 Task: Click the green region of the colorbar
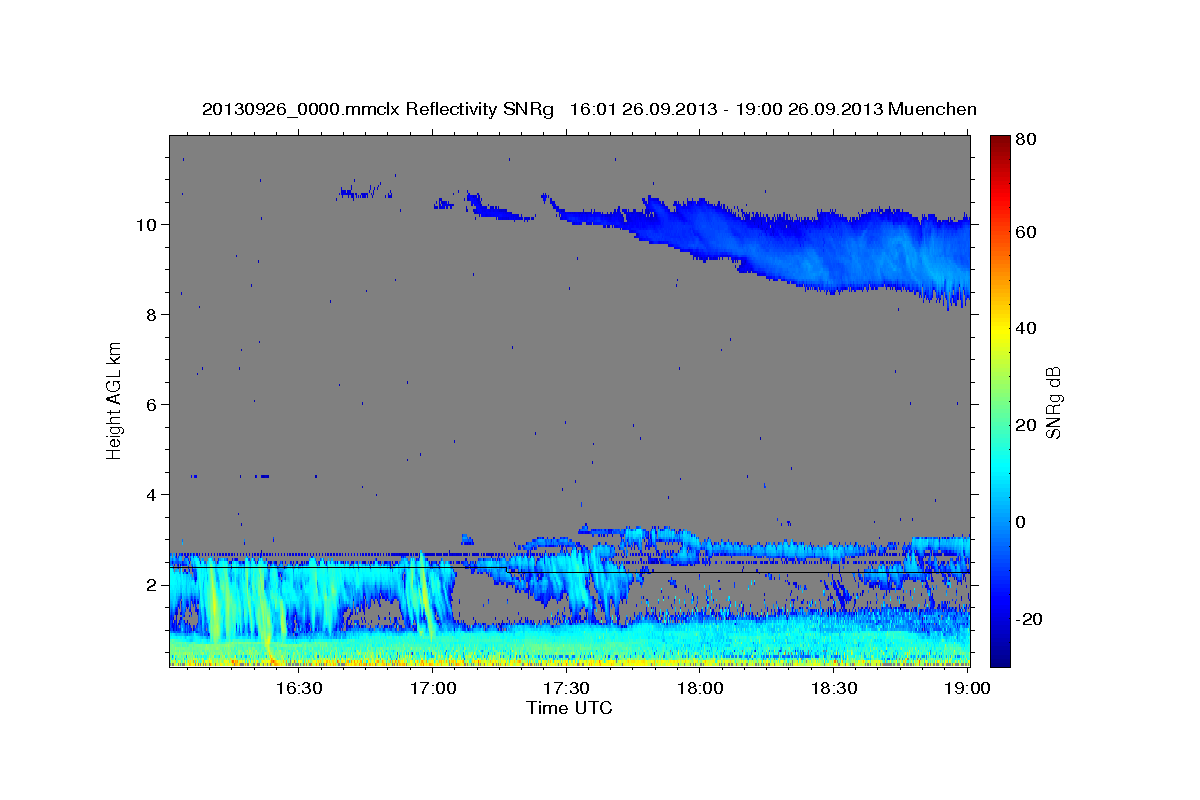(x=1000, y=400)
